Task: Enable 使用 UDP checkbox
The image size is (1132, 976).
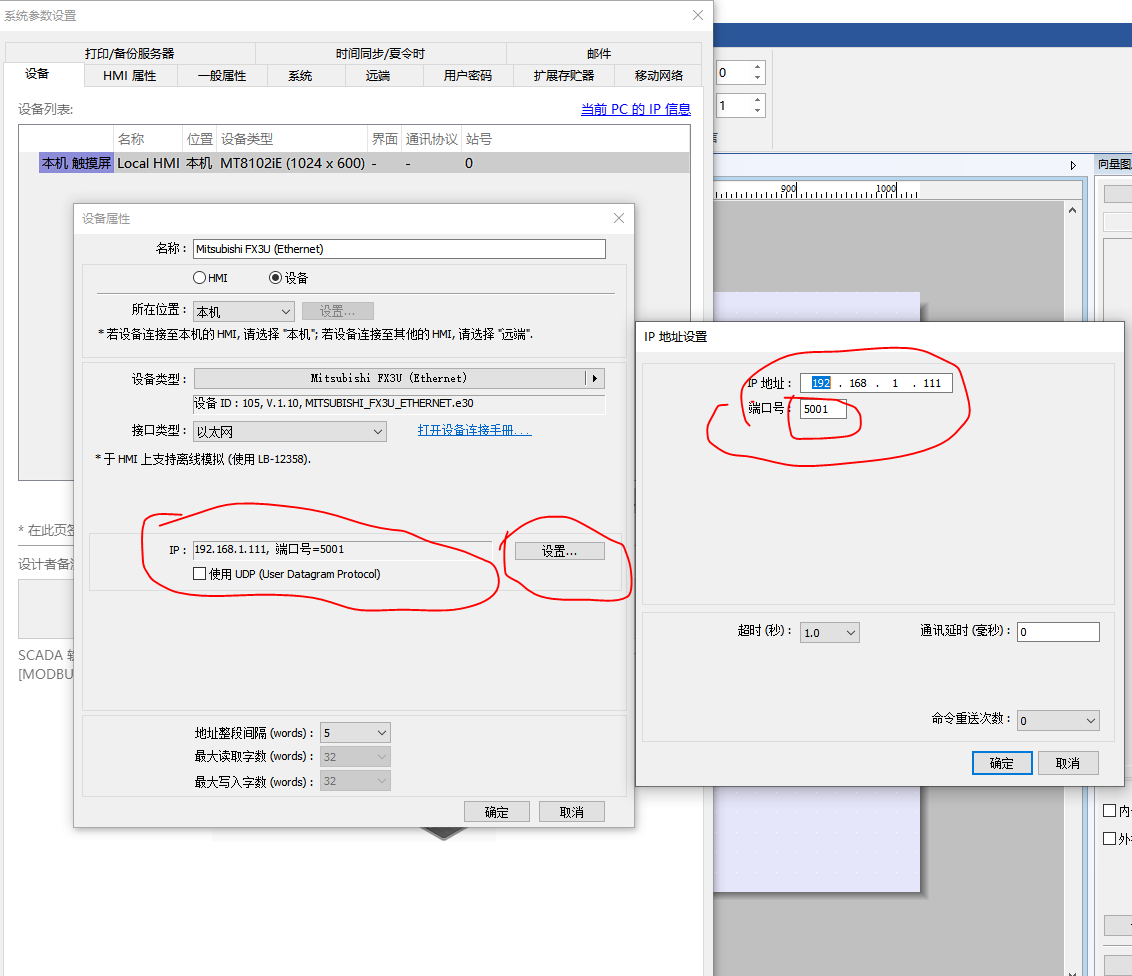Action: tap(200, 574)
